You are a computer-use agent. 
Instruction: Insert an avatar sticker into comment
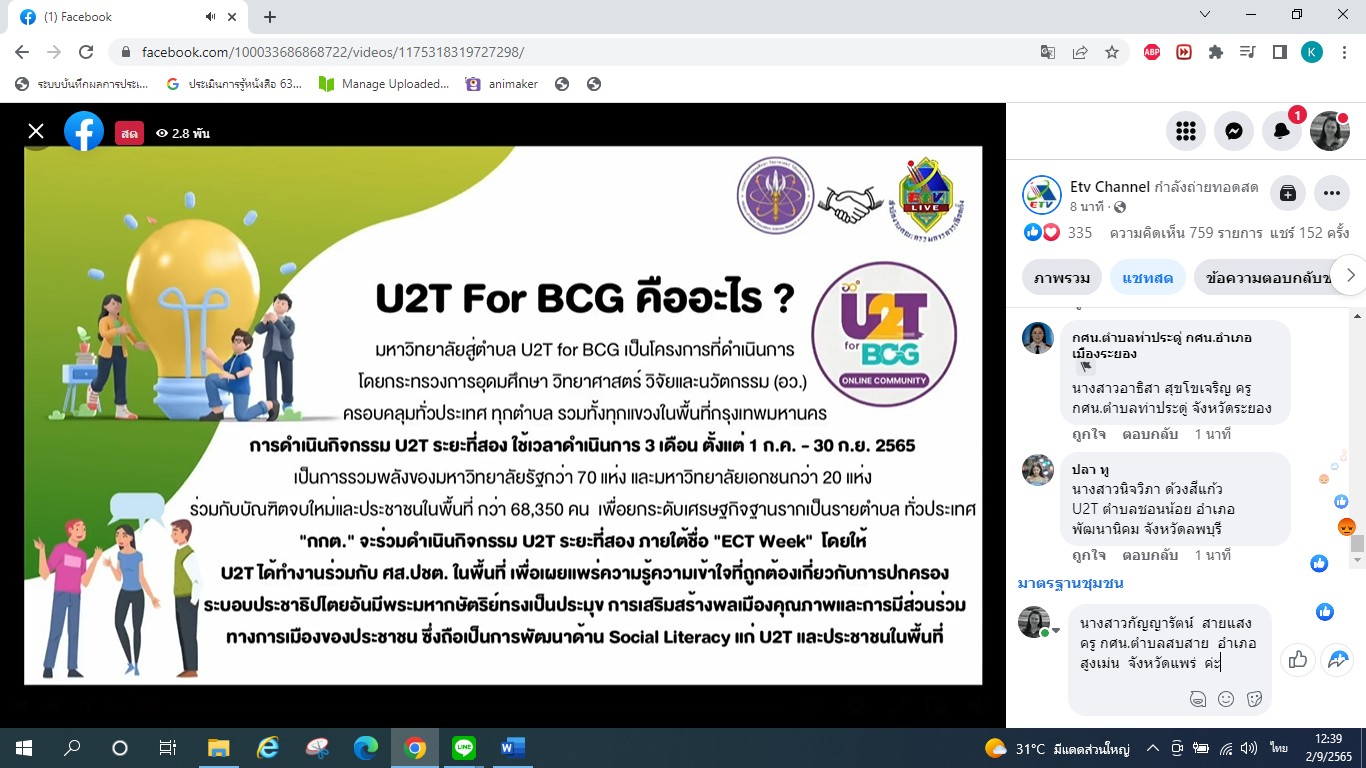coord(1198,699)
